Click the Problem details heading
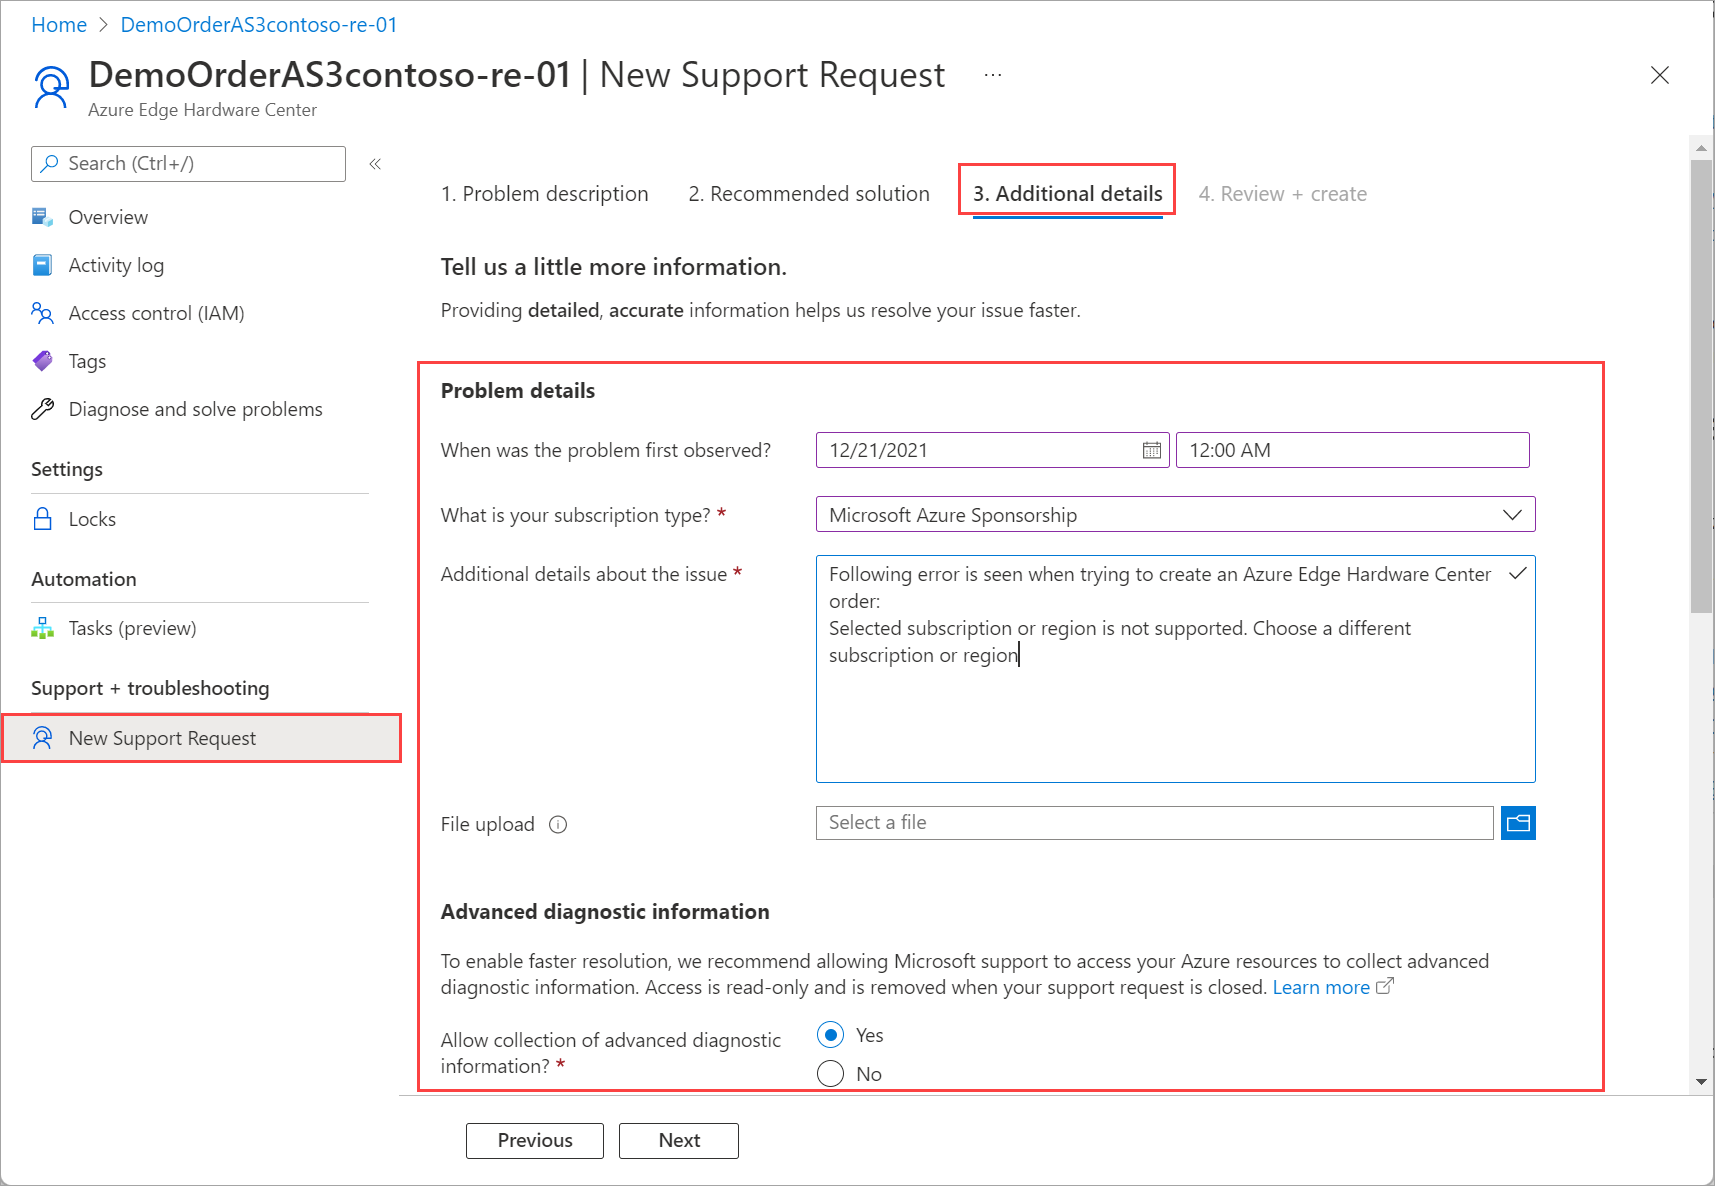 (518, 391)
